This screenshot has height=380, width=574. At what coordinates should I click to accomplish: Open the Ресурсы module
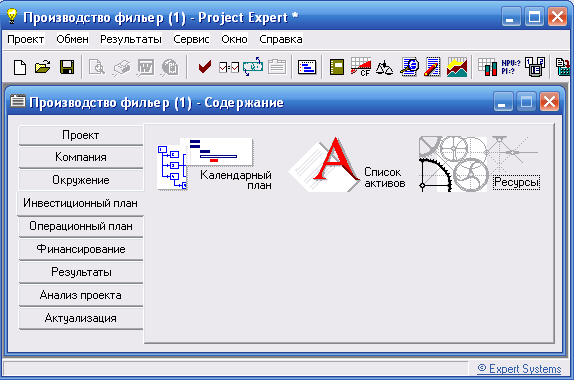tap(480, 164)
